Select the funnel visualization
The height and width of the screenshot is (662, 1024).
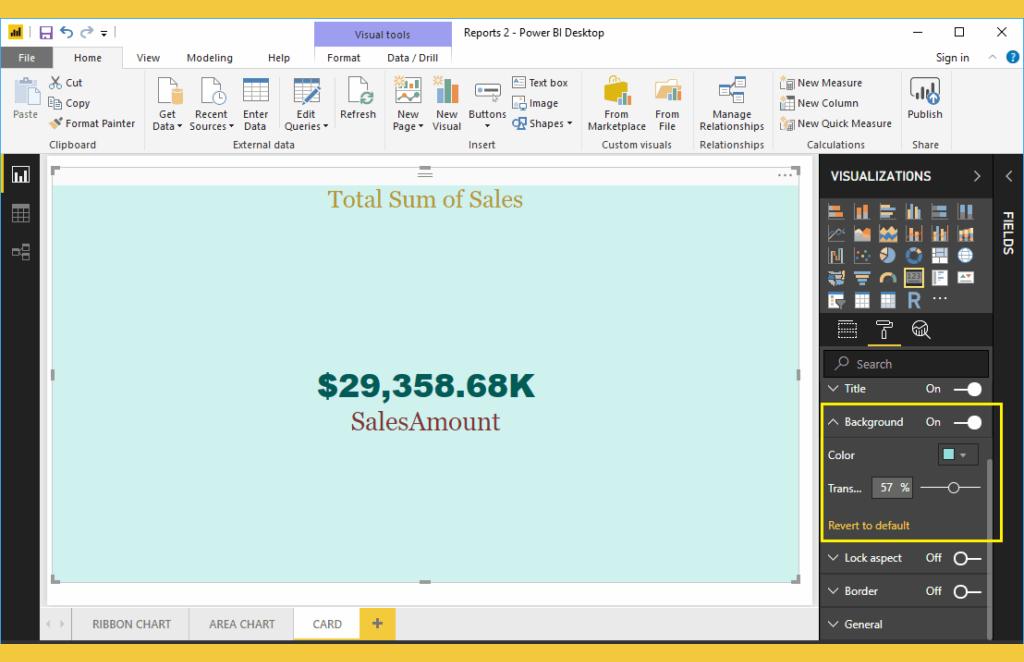point(861,278)
